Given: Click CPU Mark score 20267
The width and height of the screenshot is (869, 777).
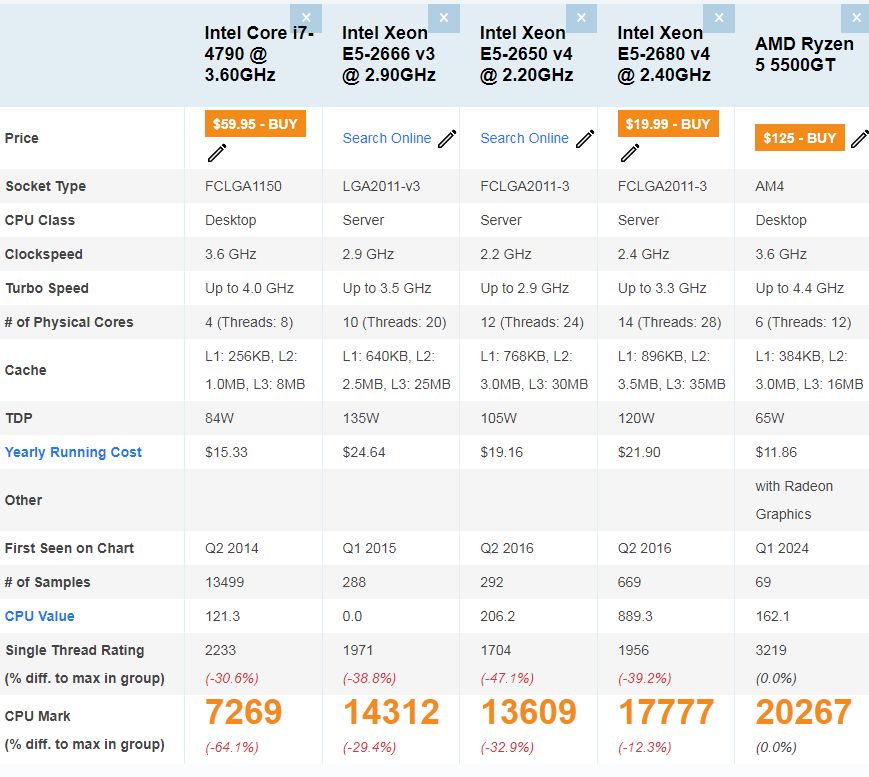Looking at the screenshot, I should click(x=803, y=712).
